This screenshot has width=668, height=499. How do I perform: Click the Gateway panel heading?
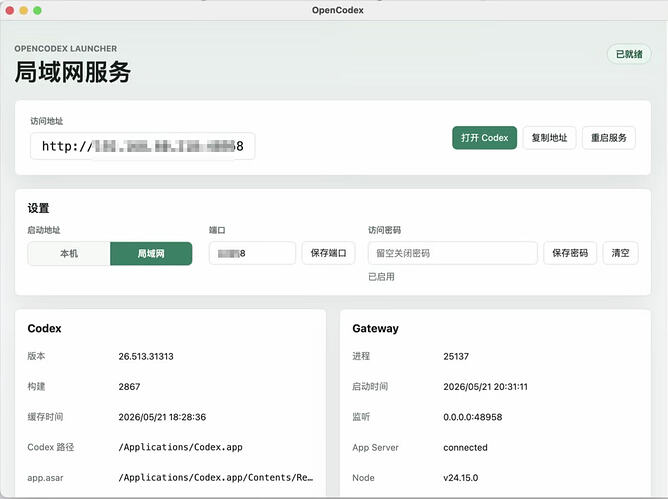(376, 329)
